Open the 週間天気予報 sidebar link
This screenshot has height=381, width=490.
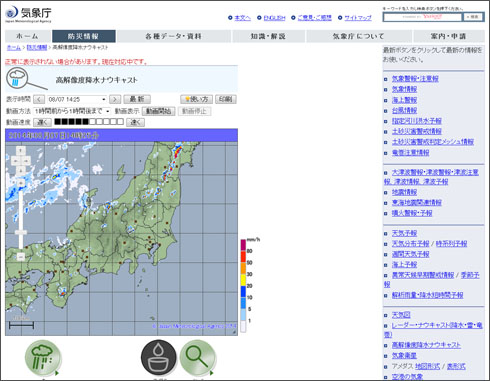pos(410,254)
